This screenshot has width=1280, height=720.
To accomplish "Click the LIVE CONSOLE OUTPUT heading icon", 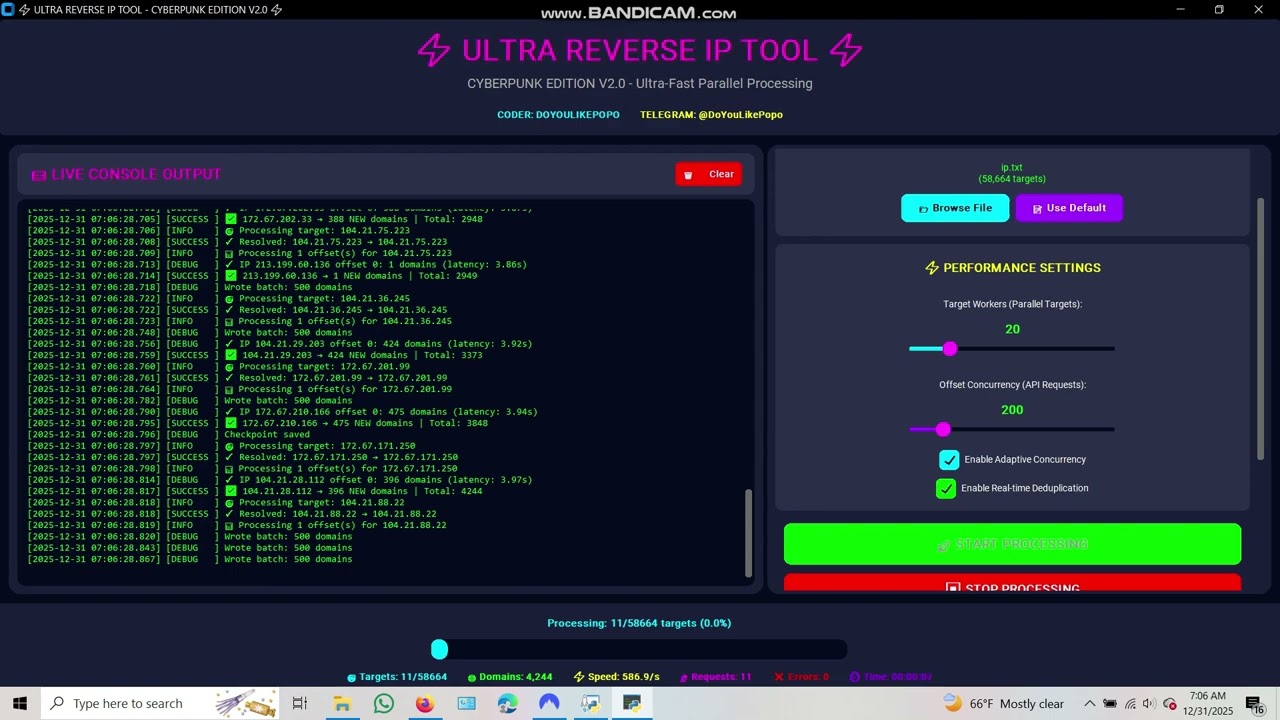I will 38,175.
